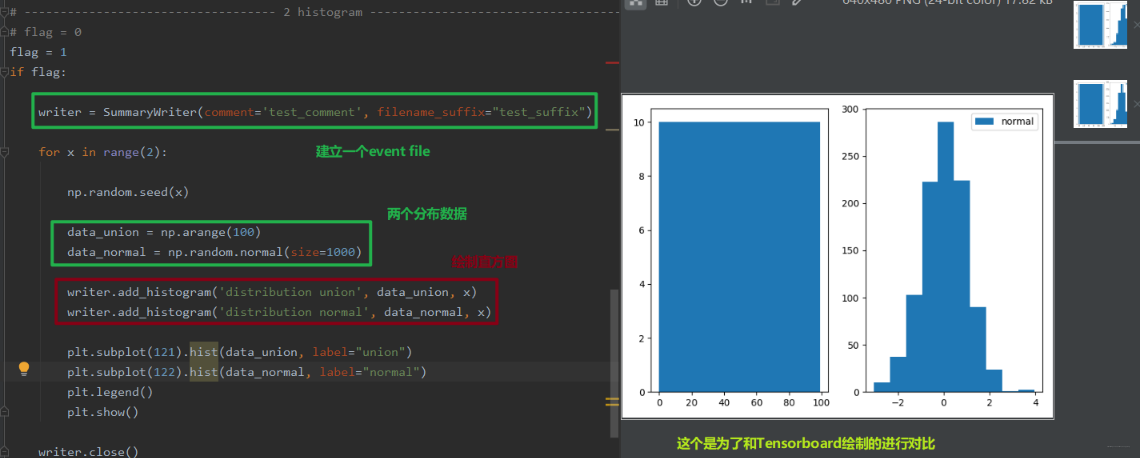Viewport: 1140px width, 458px height.
Task: Click the red error stripe mark near 'if flag:'
Action: tap(612, 63)
